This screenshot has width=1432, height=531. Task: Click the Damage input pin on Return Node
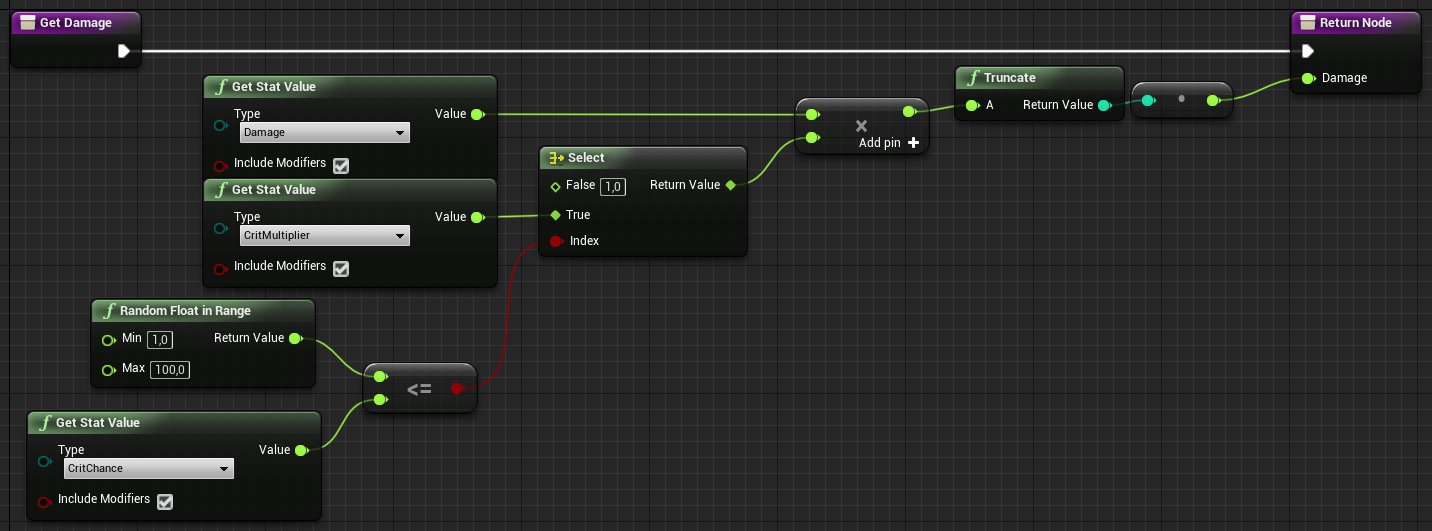click(1308, 78)
